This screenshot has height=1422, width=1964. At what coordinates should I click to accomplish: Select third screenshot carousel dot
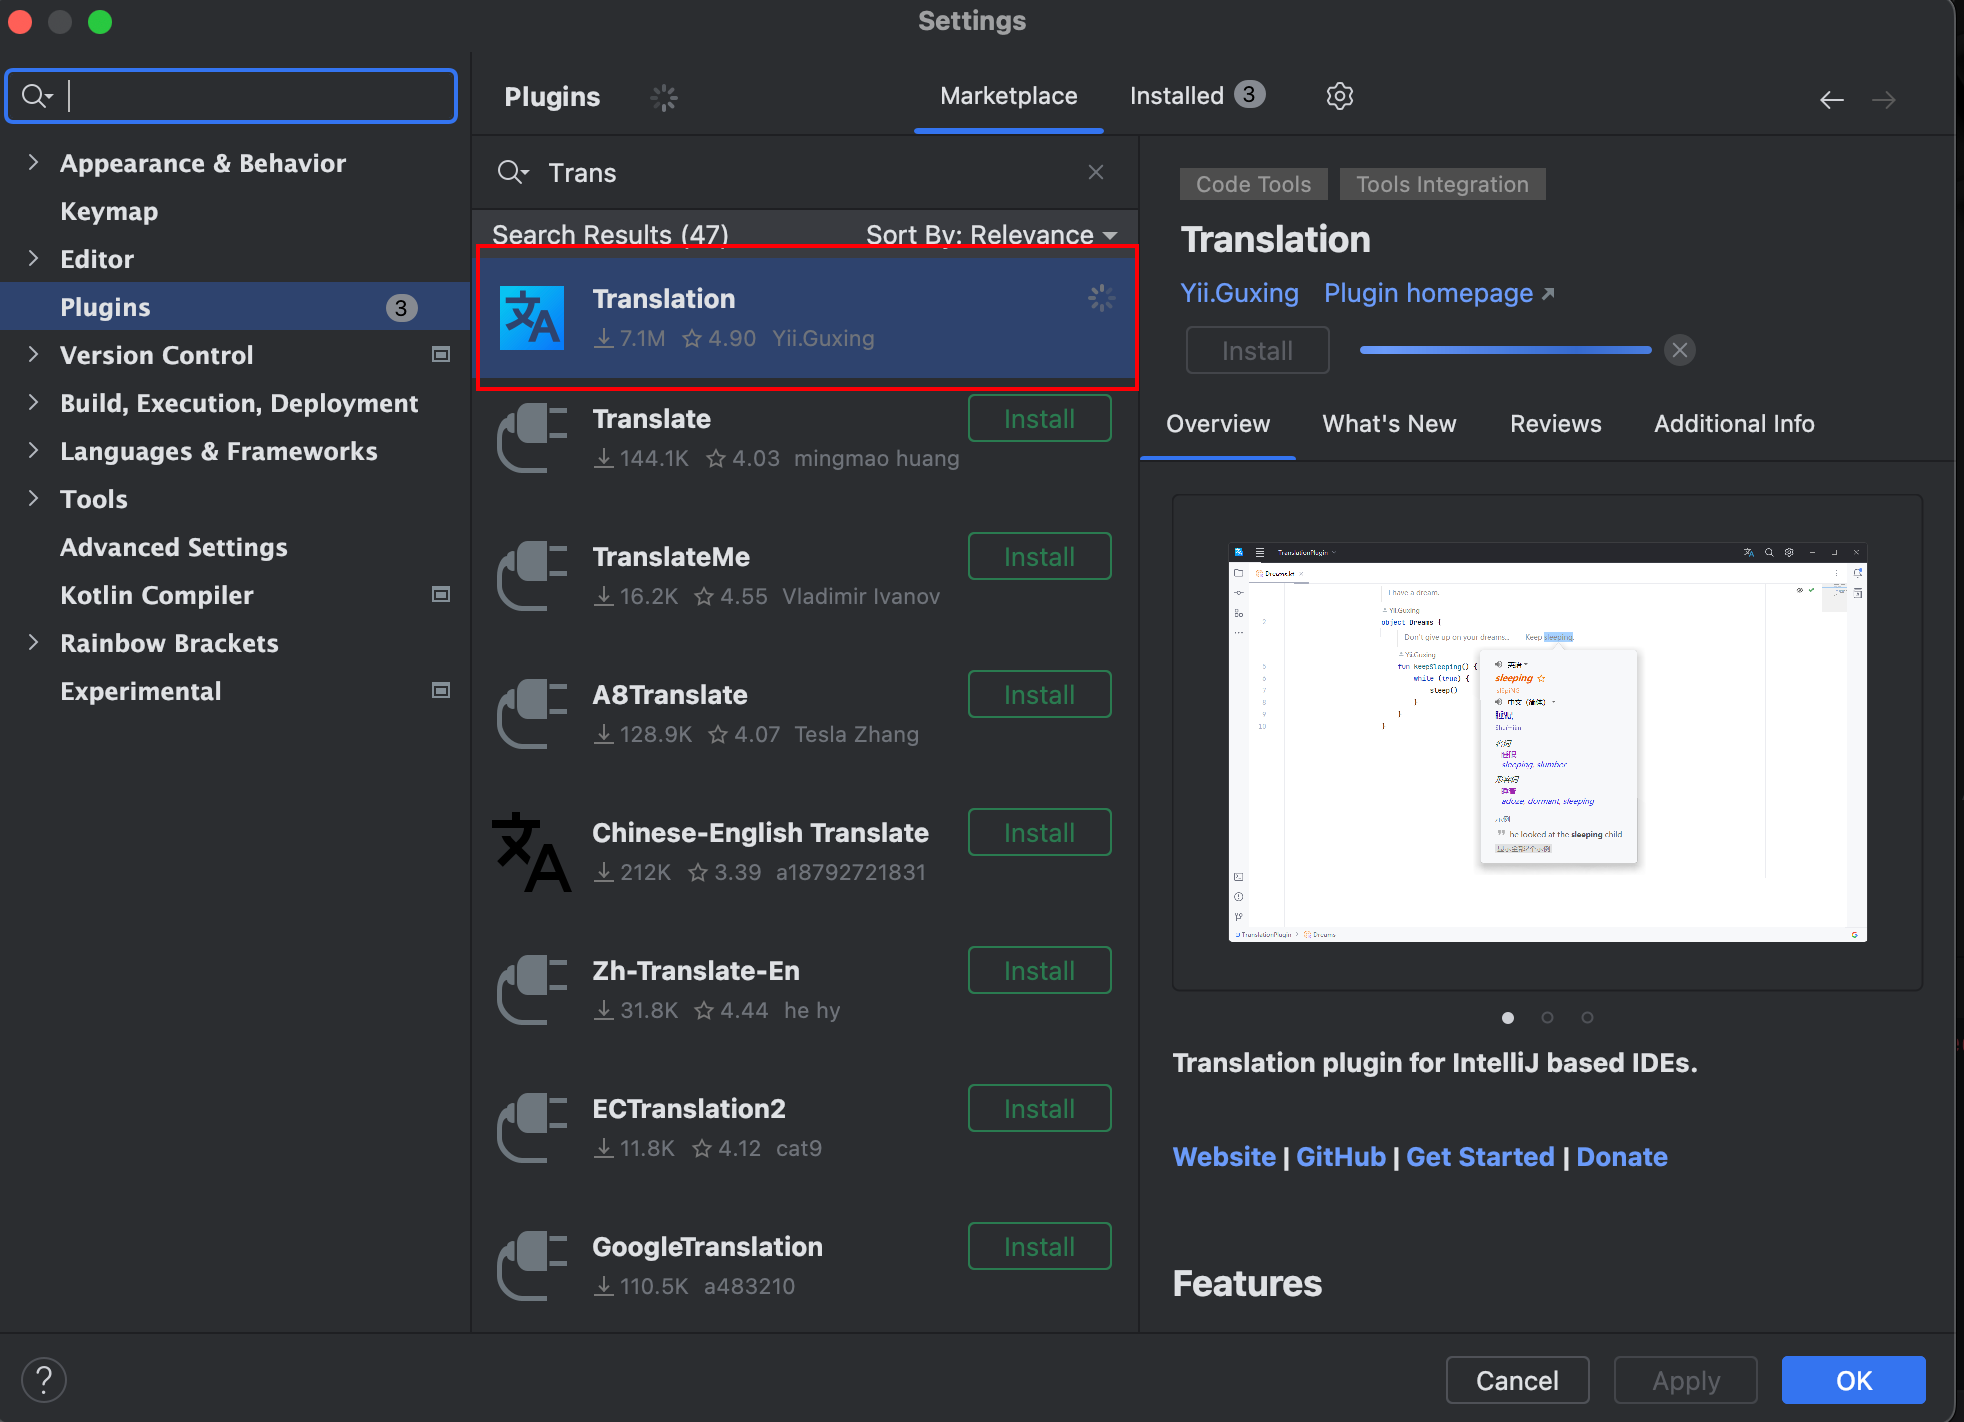coord(1587,1017)
